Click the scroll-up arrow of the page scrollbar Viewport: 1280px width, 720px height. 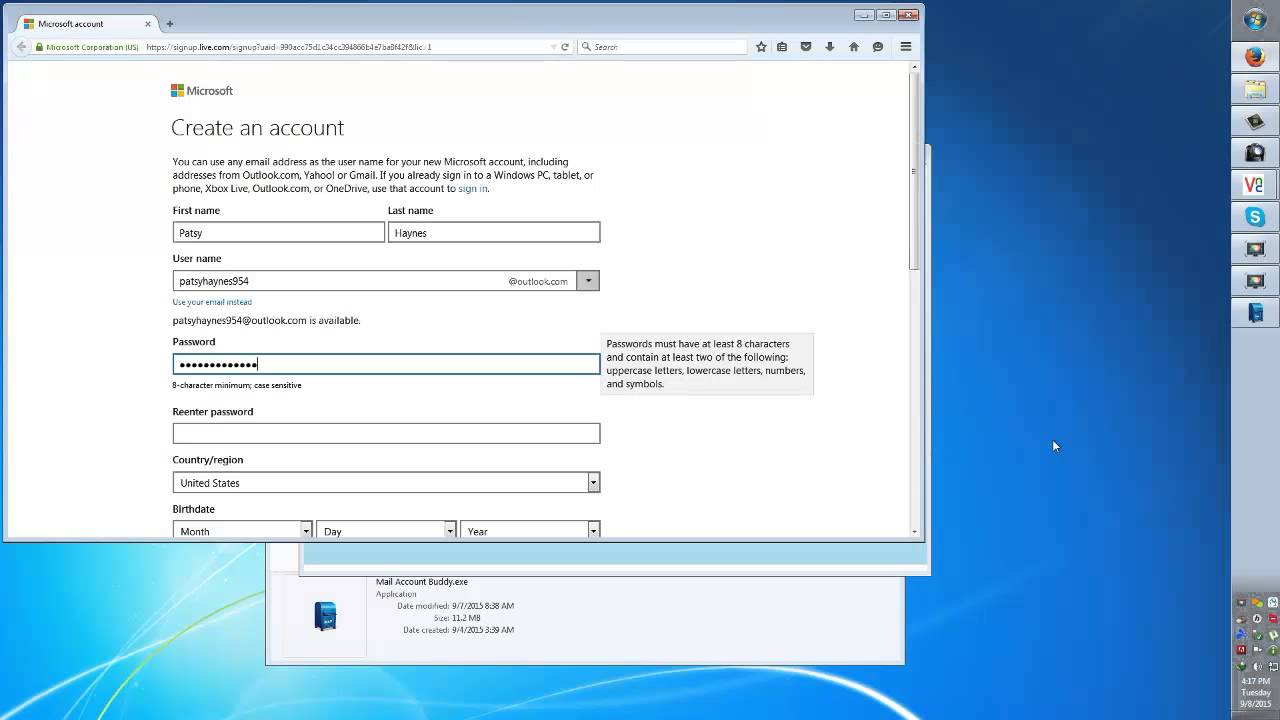pos(914,67)
